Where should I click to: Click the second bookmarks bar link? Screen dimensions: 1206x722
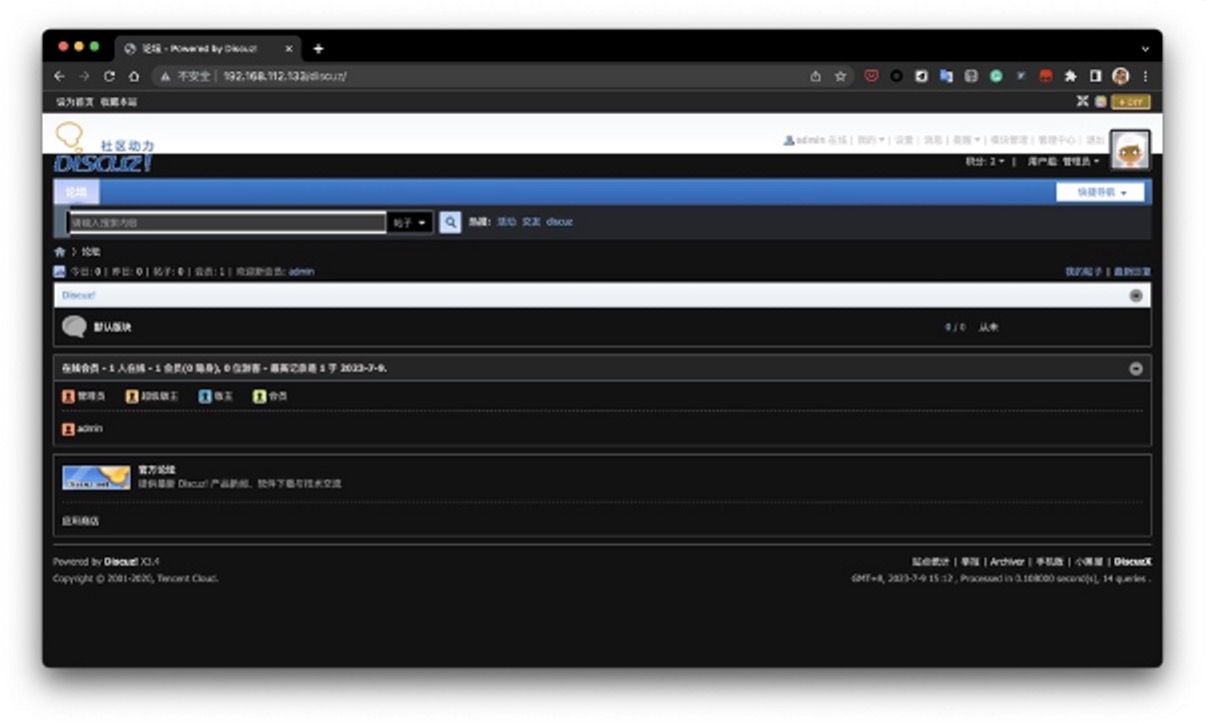click(x=119, y=101)
